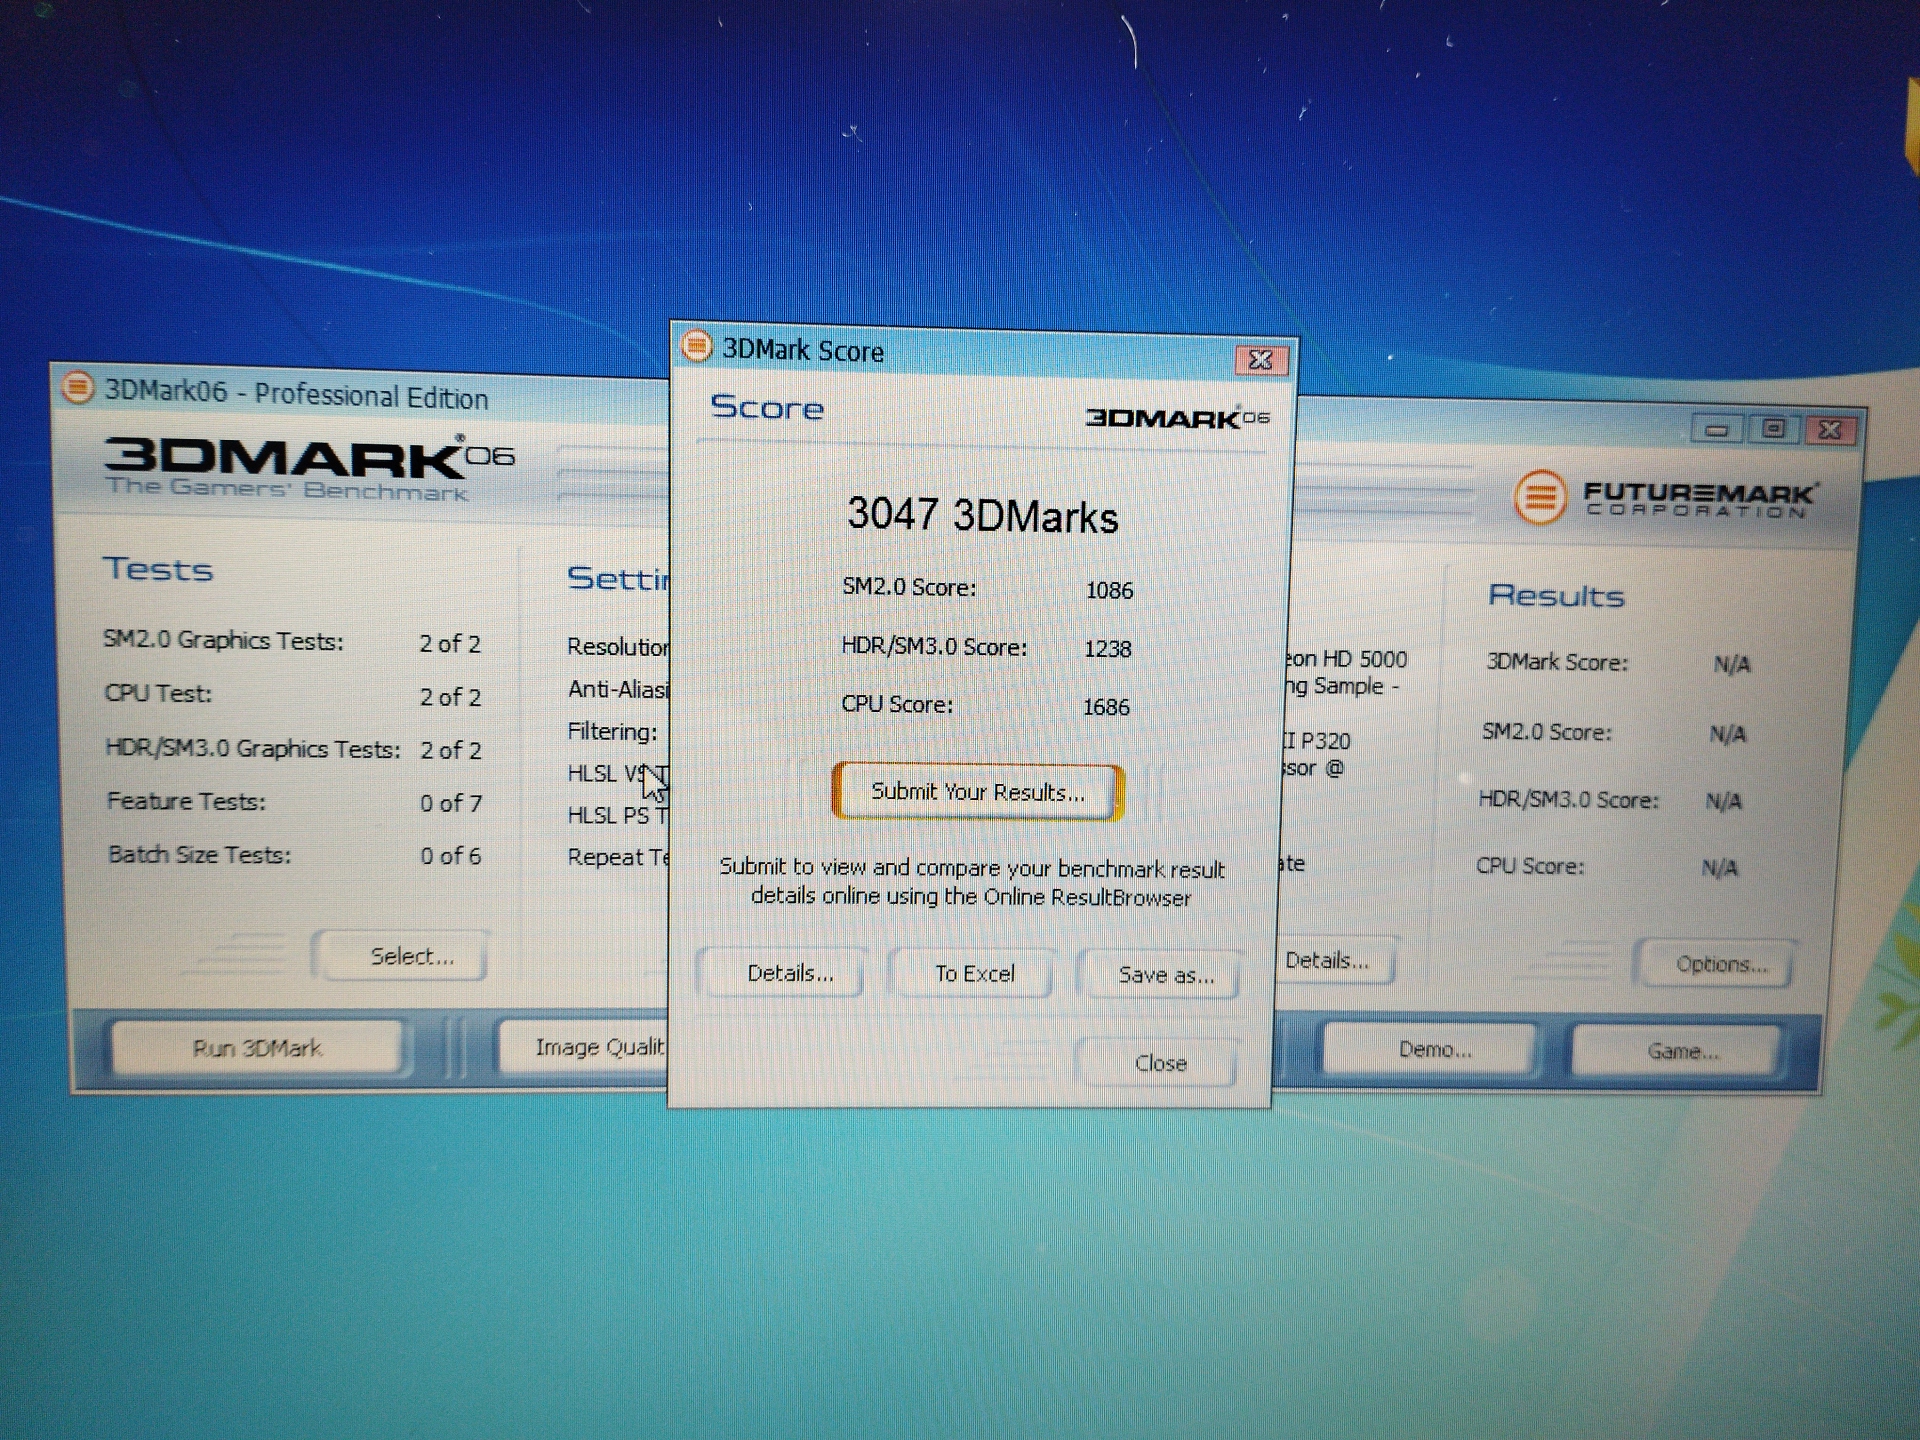
Task: Maximize the 3DMark06 main window
Action: [1773, 429]
